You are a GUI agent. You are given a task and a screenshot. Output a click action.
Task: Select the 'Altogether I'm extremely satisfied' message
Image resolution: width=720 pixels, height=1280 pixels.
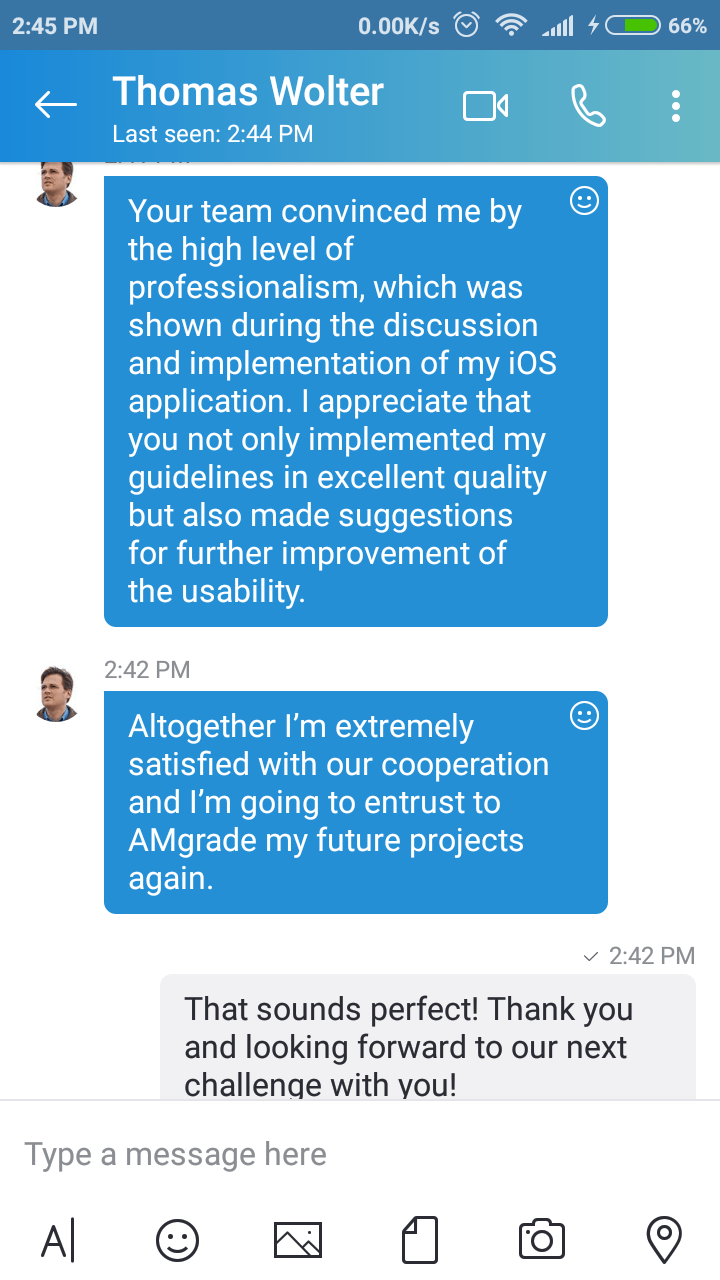[x=356, y=802]
